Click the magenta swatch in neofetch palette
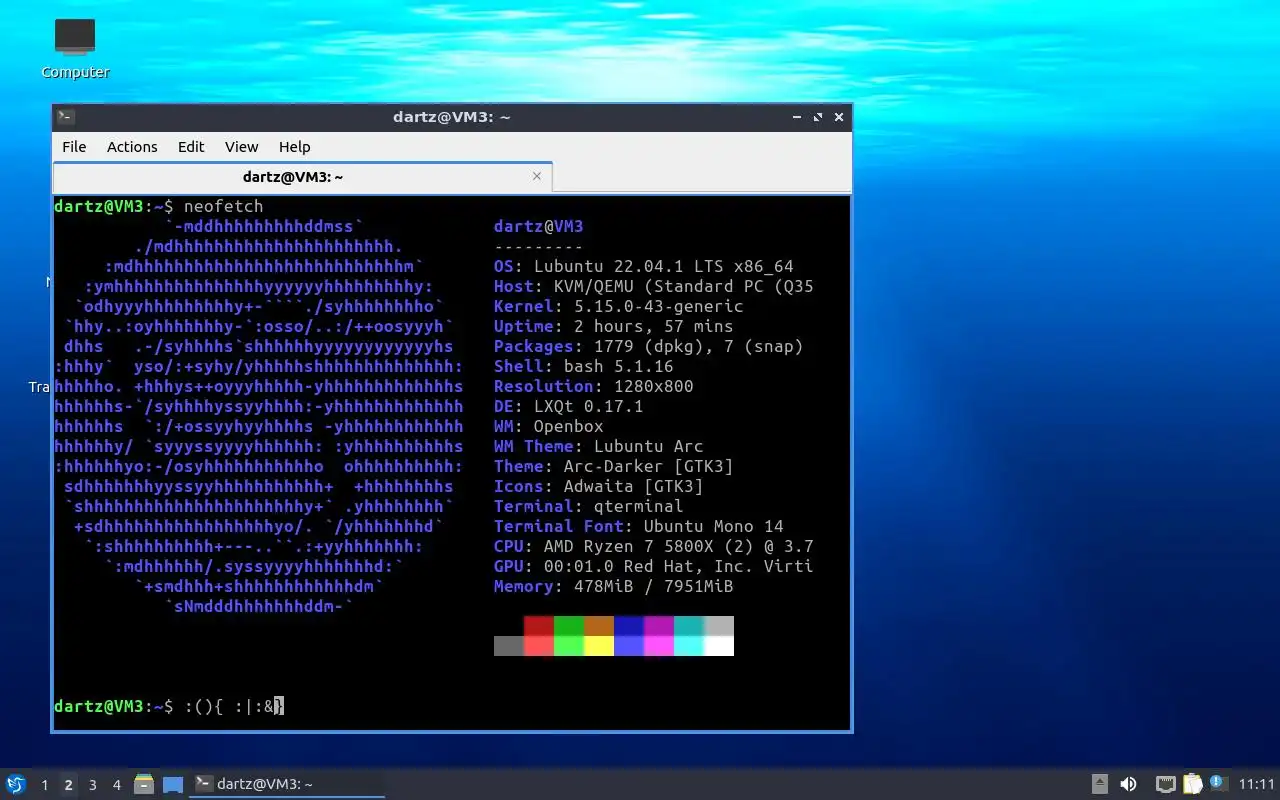The height and width of the screenshot is (800, 1280). pos(659,626)
